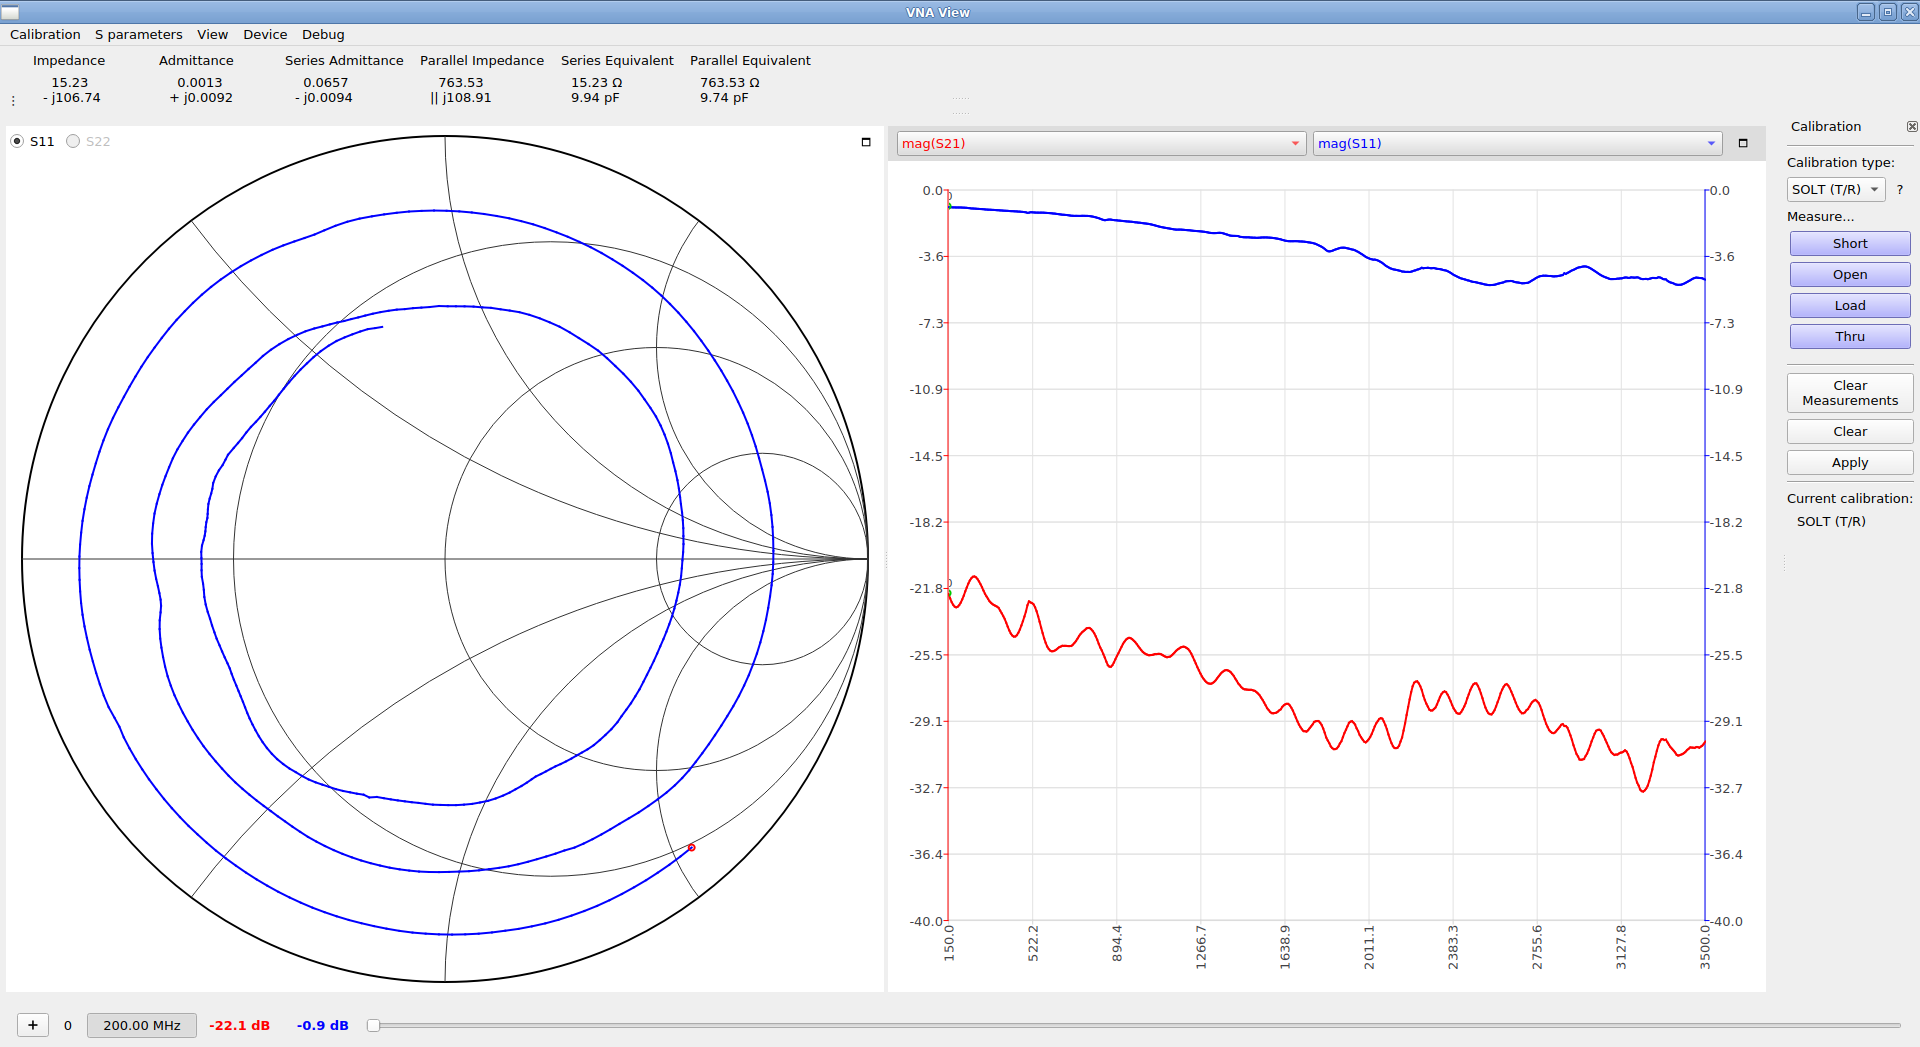
Task: Open the S parameters menu
Action: tap(138, 34)
